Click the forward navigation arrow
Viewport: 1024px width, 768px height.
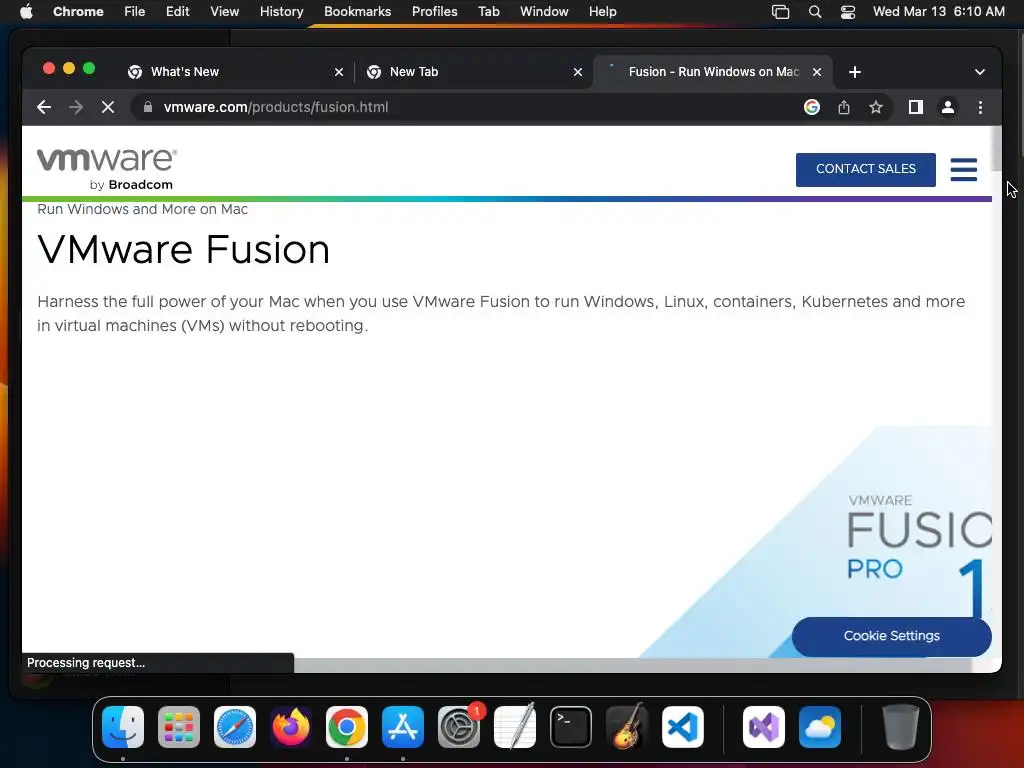tap(76, 107)
